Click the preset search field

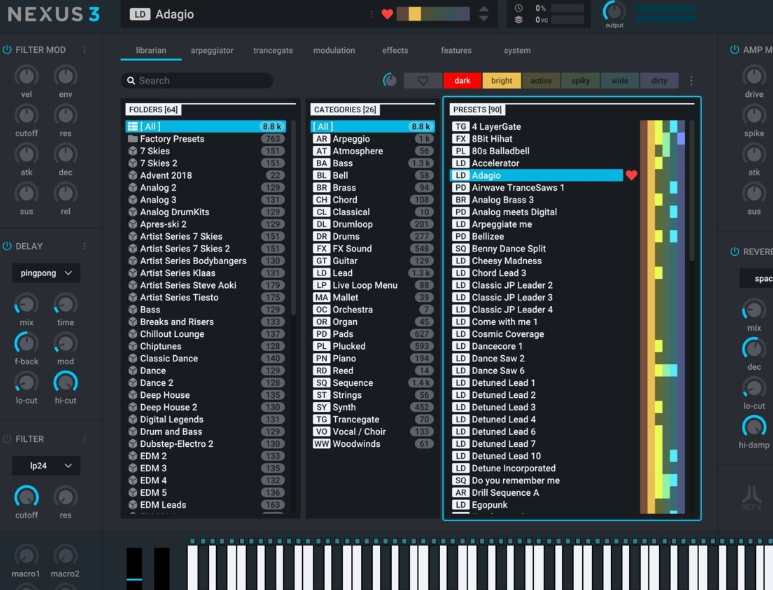point(200,81)
